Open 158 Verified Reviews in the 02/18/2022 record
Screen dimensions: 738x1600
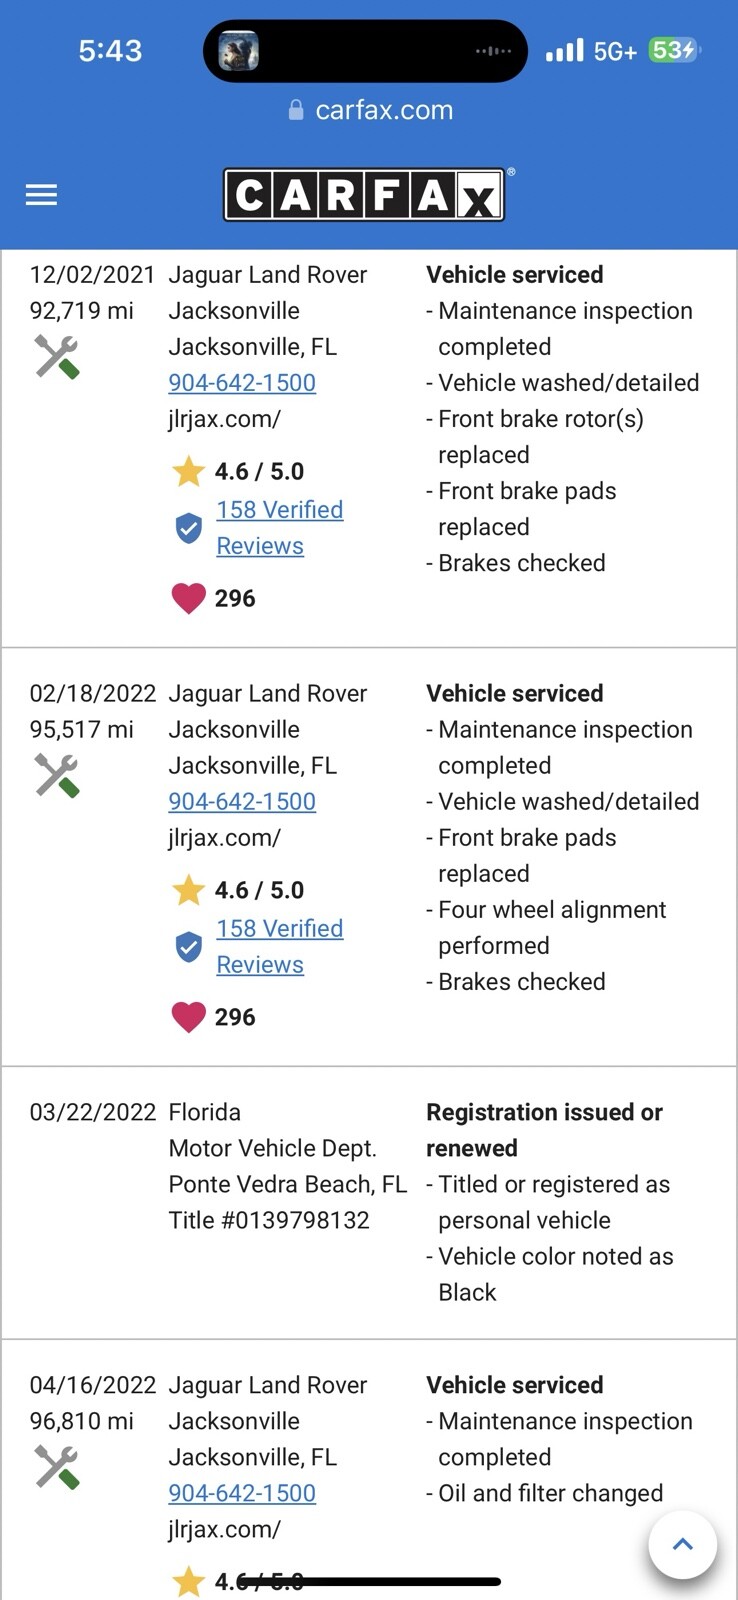tap(279, 947)
